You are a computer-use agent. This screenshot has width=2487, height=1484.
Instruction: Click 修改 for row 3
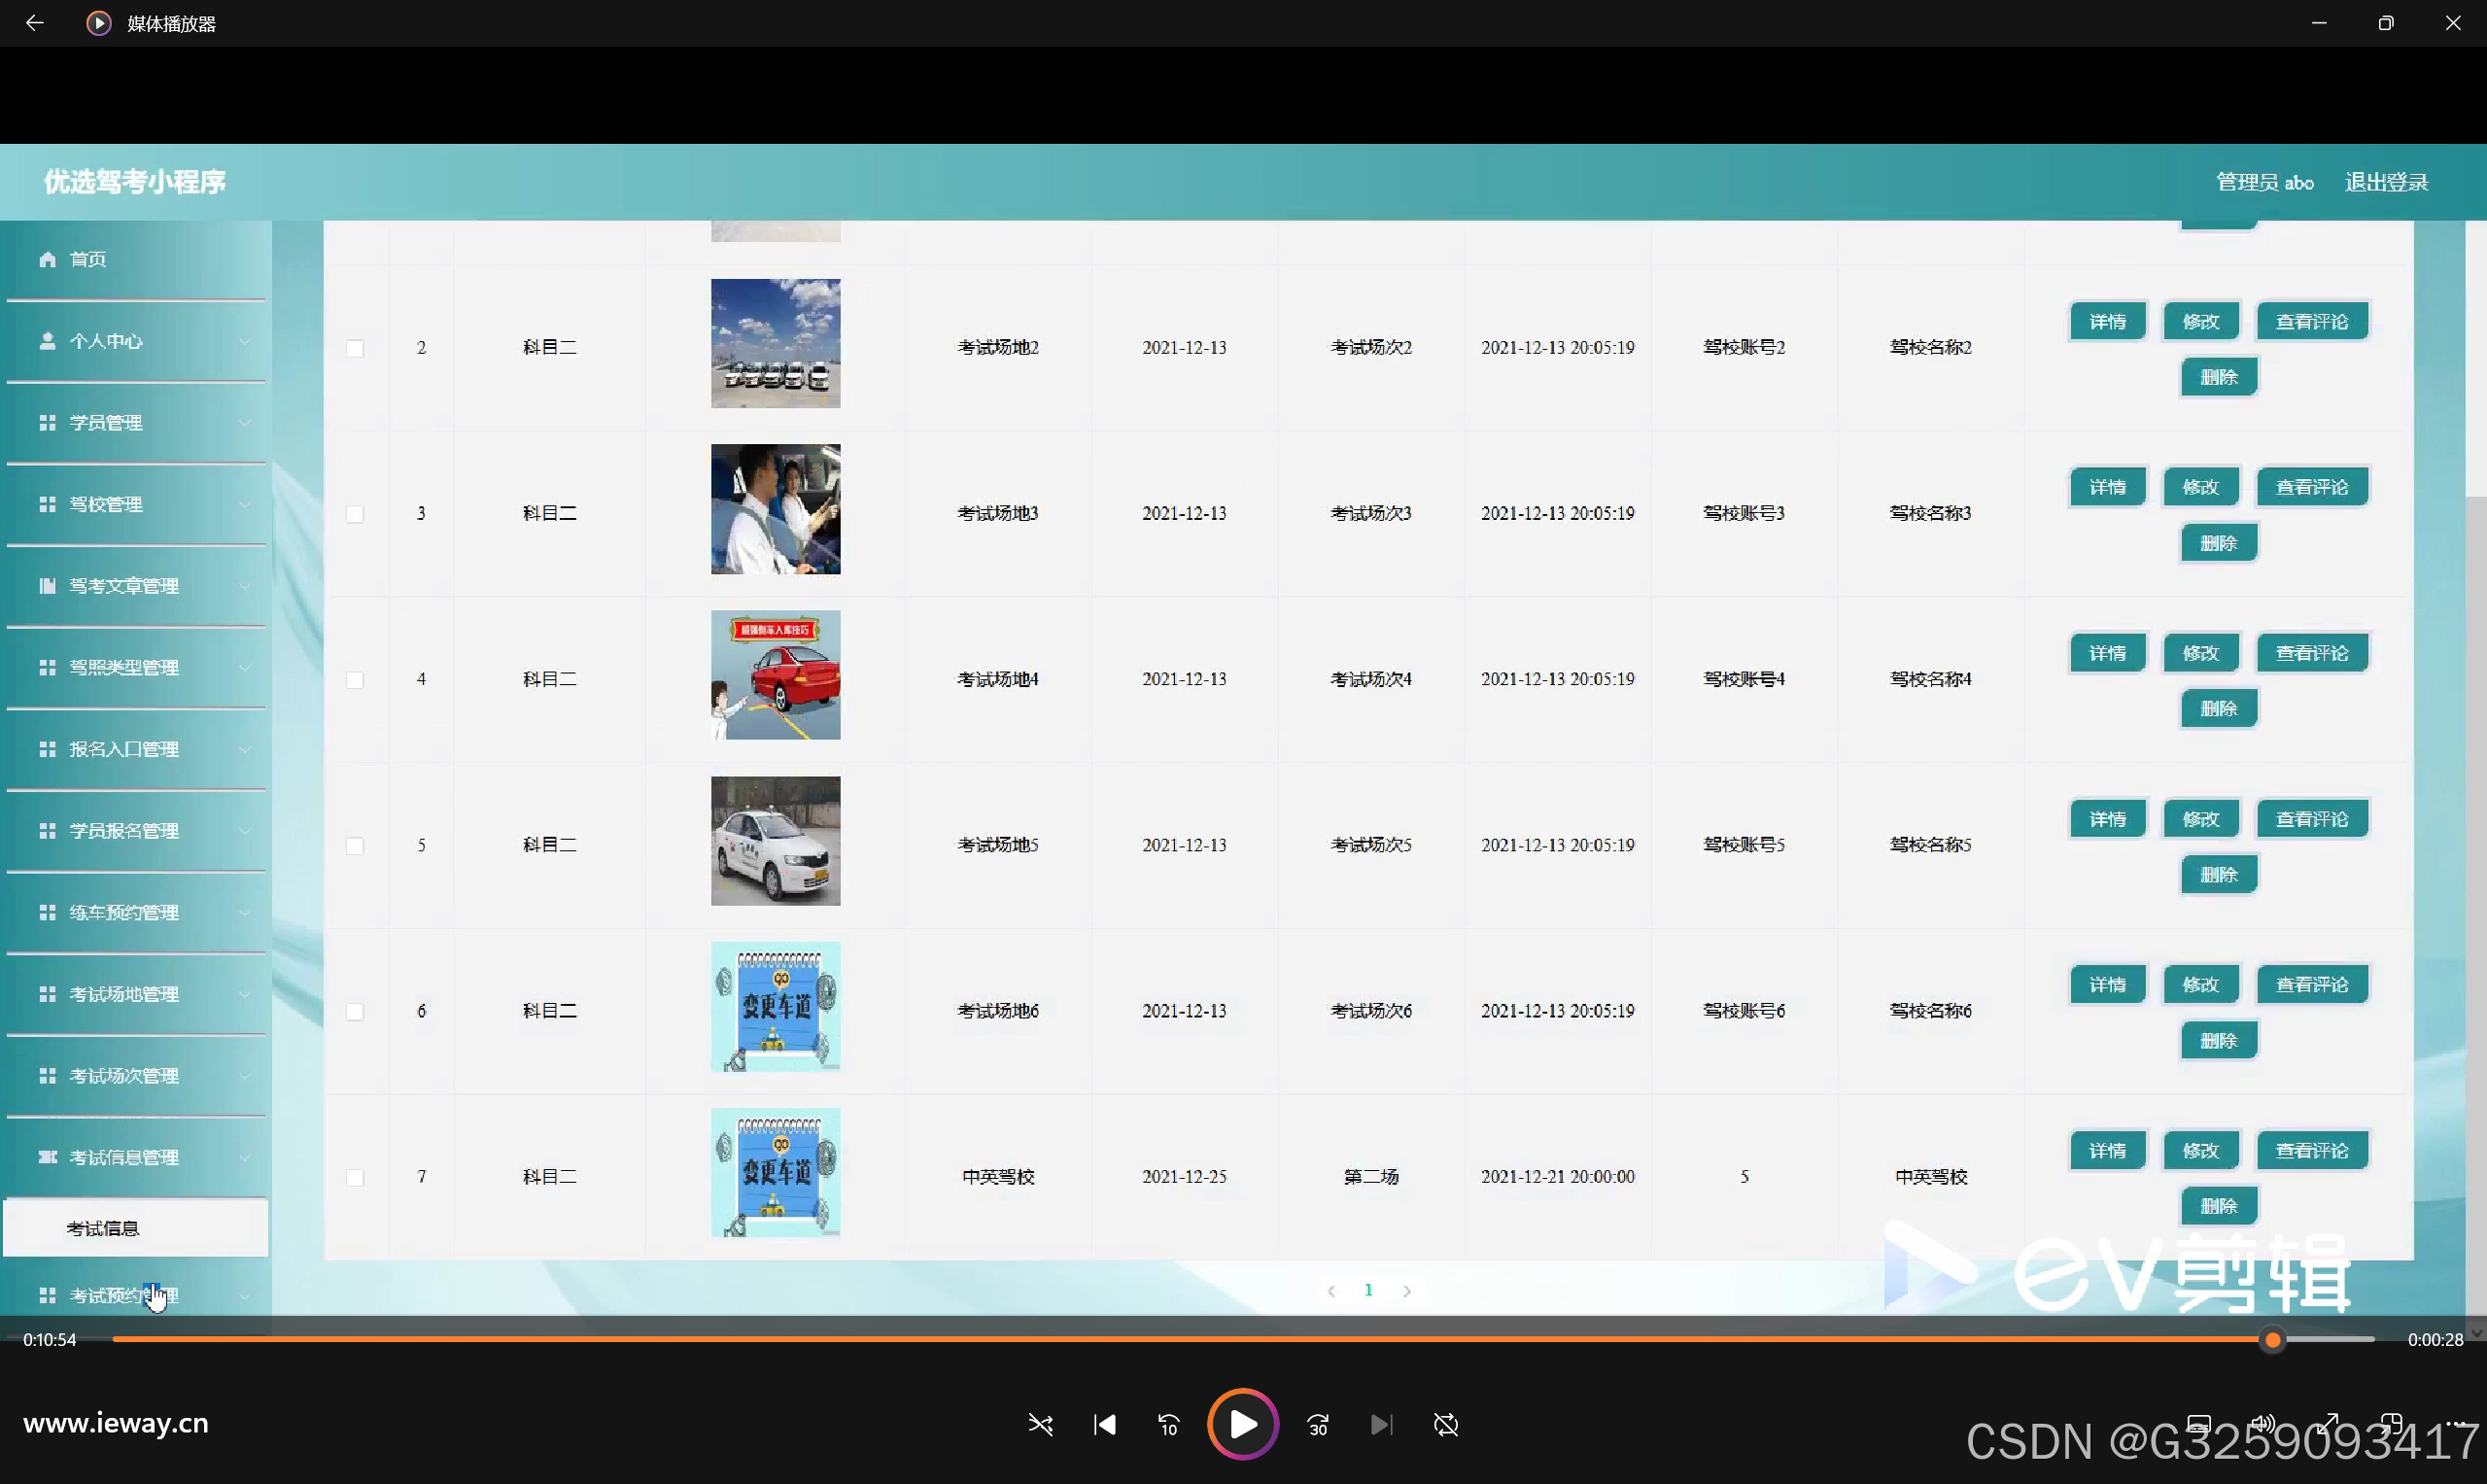(2200, 487)
